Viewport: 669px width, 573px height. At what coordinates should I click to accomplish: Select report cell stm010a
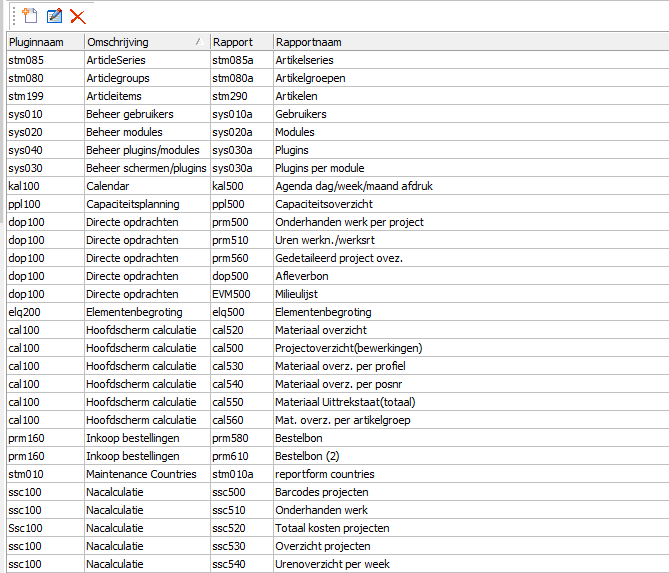tap(241, 474)
